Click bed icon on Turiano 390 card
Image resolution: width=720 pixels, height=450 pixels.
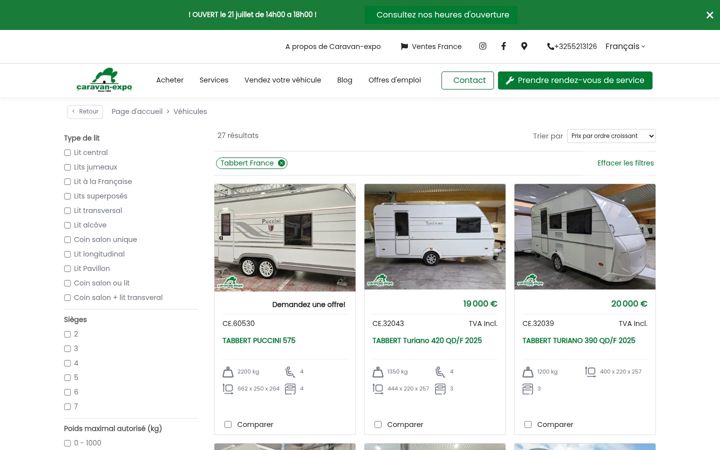528,389
